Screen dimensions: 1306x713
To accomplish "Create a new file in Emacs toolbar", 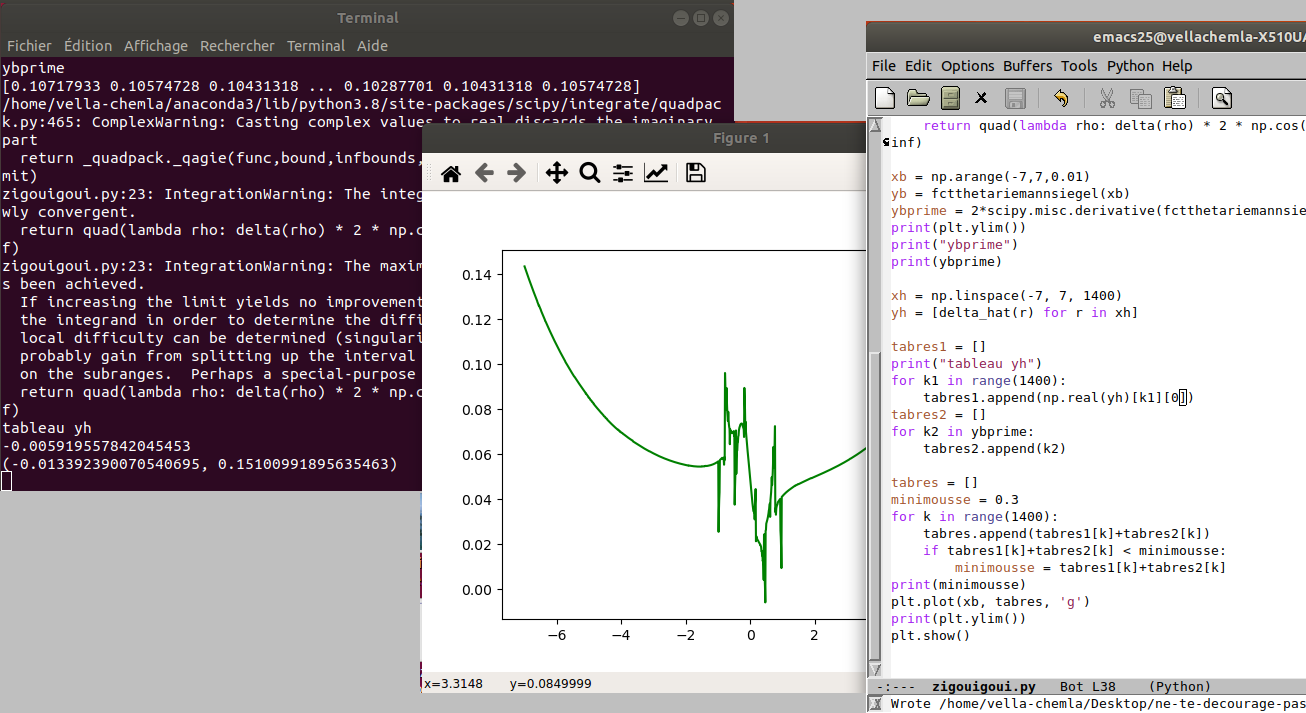I will point(885,98).
